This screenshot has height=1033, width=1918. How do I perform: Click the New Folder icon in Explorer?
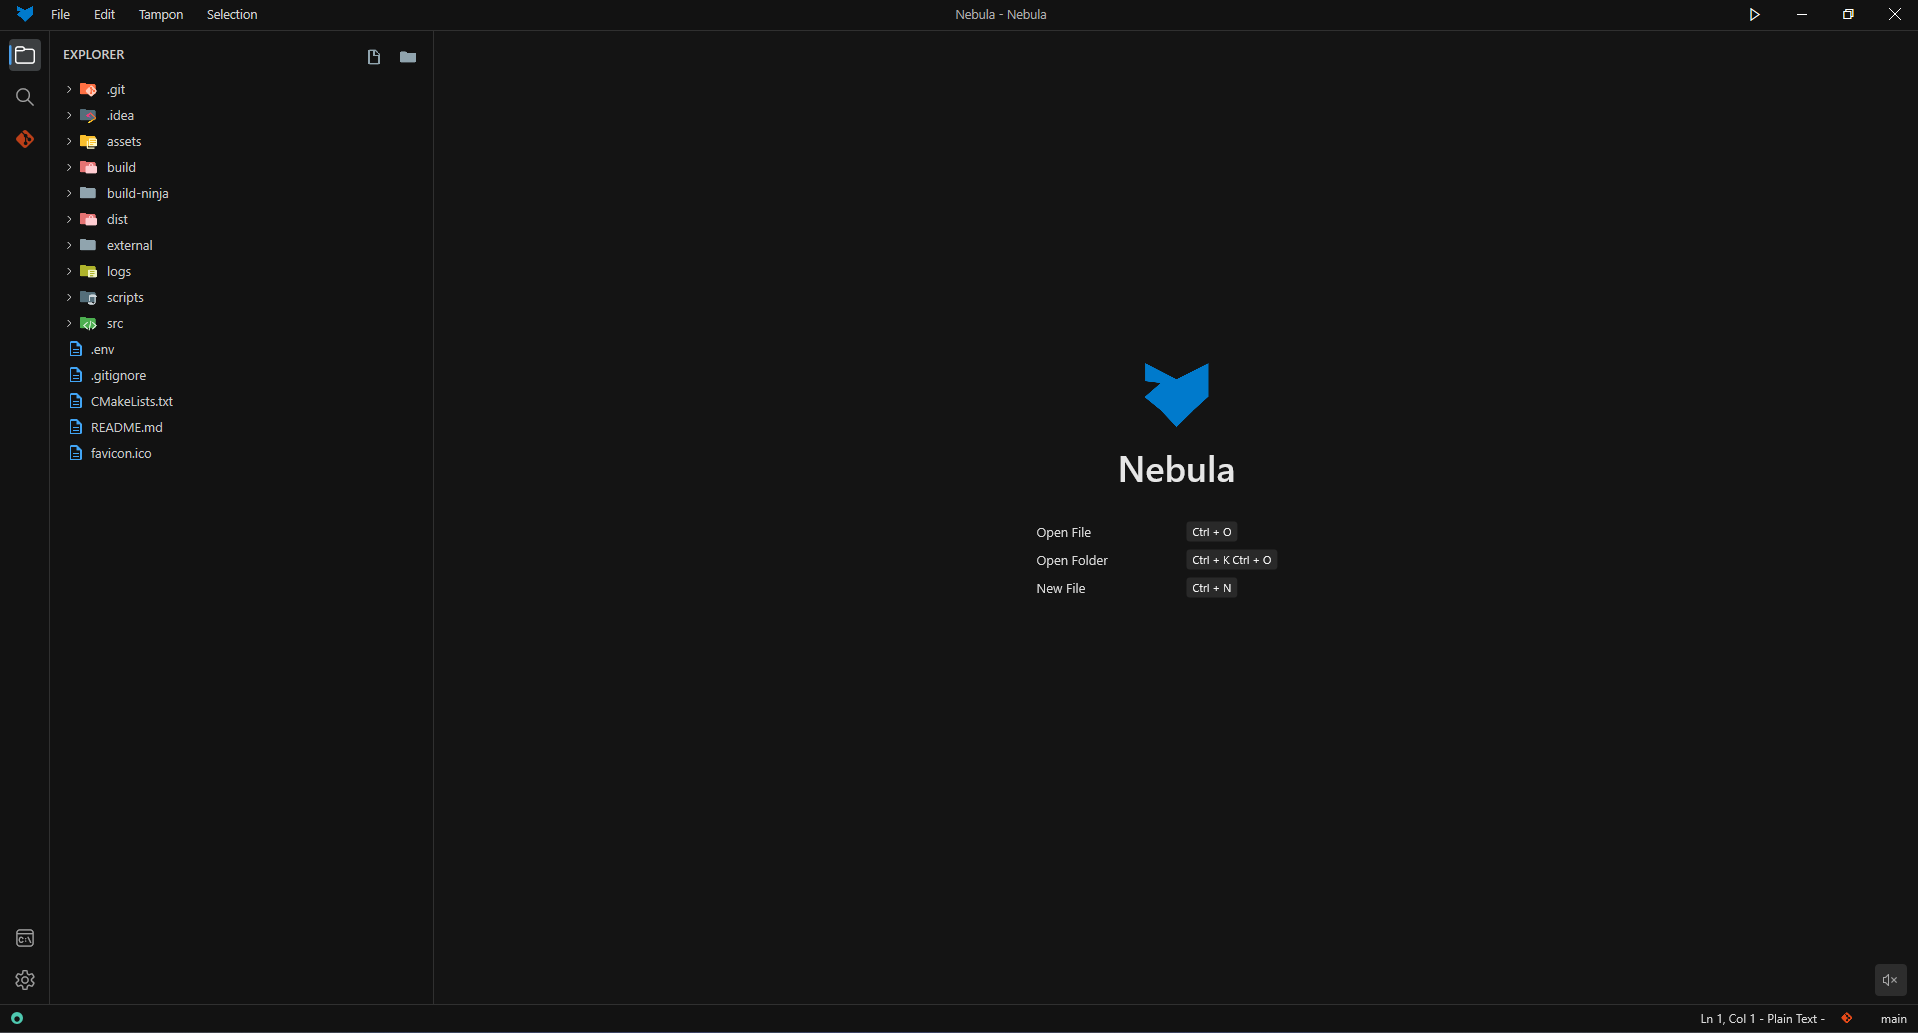click(408, 57)
